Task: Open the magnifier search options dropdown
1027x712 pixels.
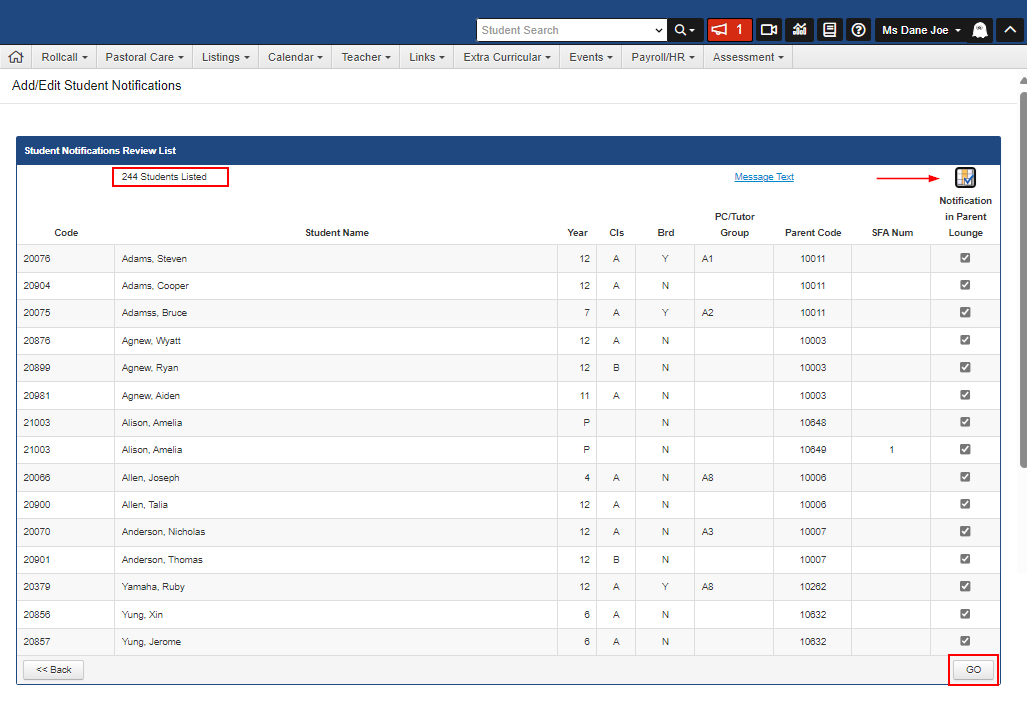Action: coord(684,30)
